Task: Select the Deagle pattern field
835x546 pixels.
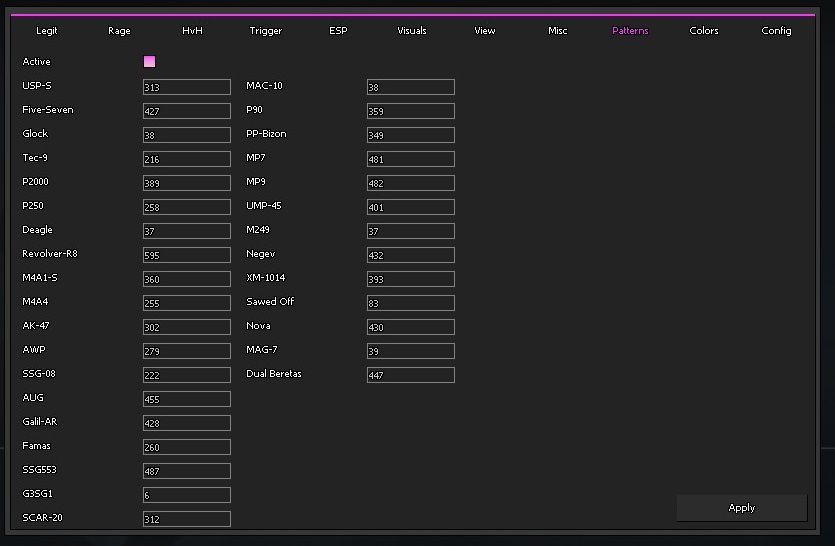Action: [187, 231]
